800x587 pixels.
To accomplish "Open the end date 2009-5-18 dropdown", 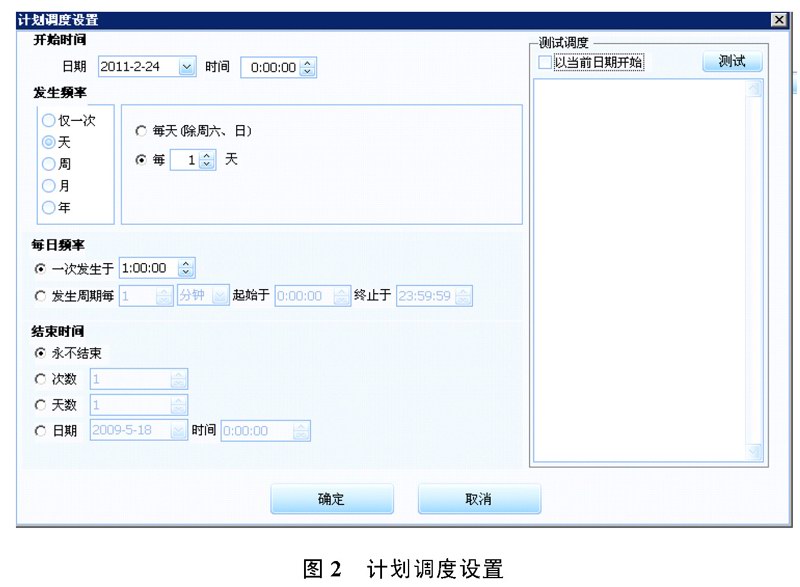I will coord(179,430).
